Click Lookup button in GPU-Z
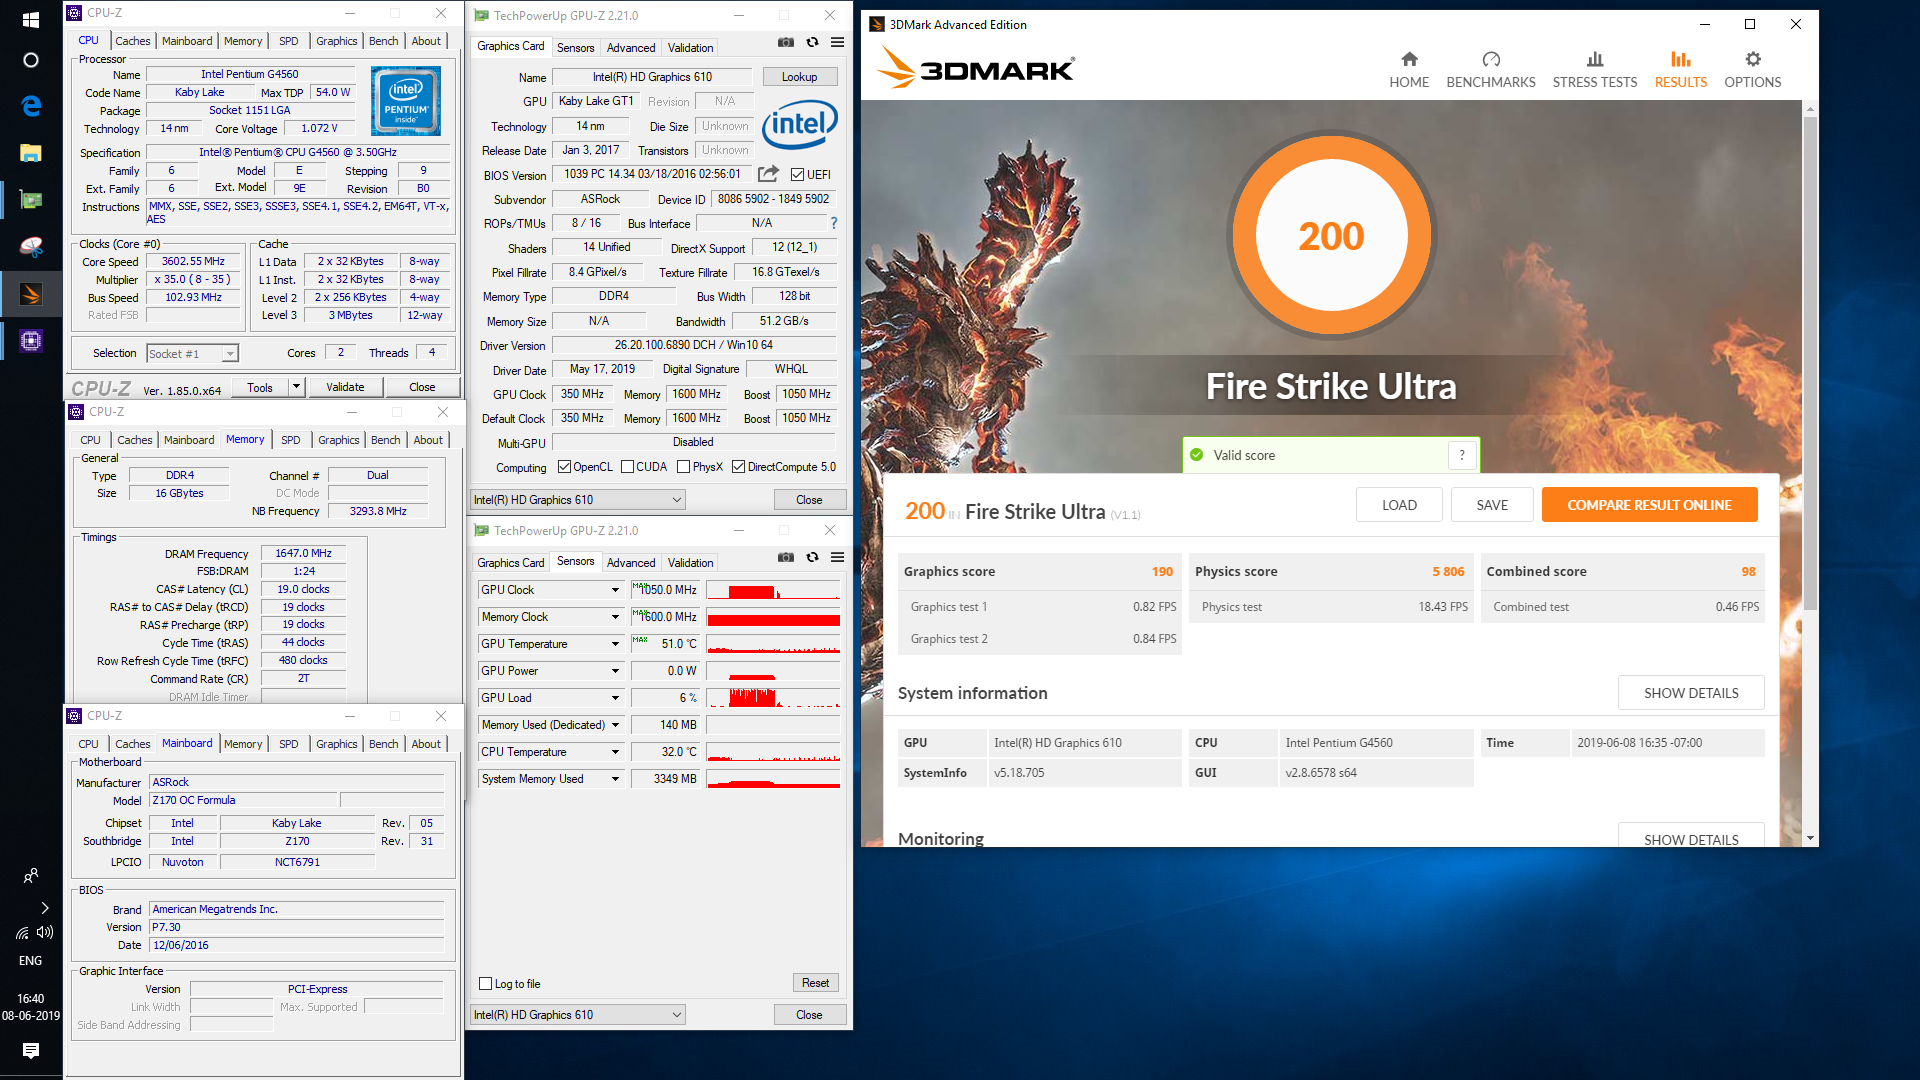Image resolution: width=1920 pixels, height=1080 pixels. coord(799,77)
